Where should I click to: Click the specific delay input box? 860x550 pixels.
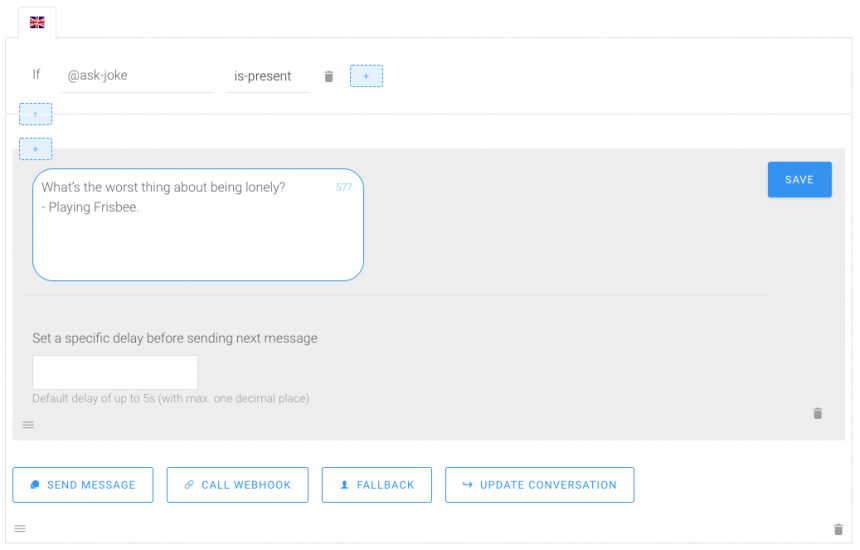(115, 372)
